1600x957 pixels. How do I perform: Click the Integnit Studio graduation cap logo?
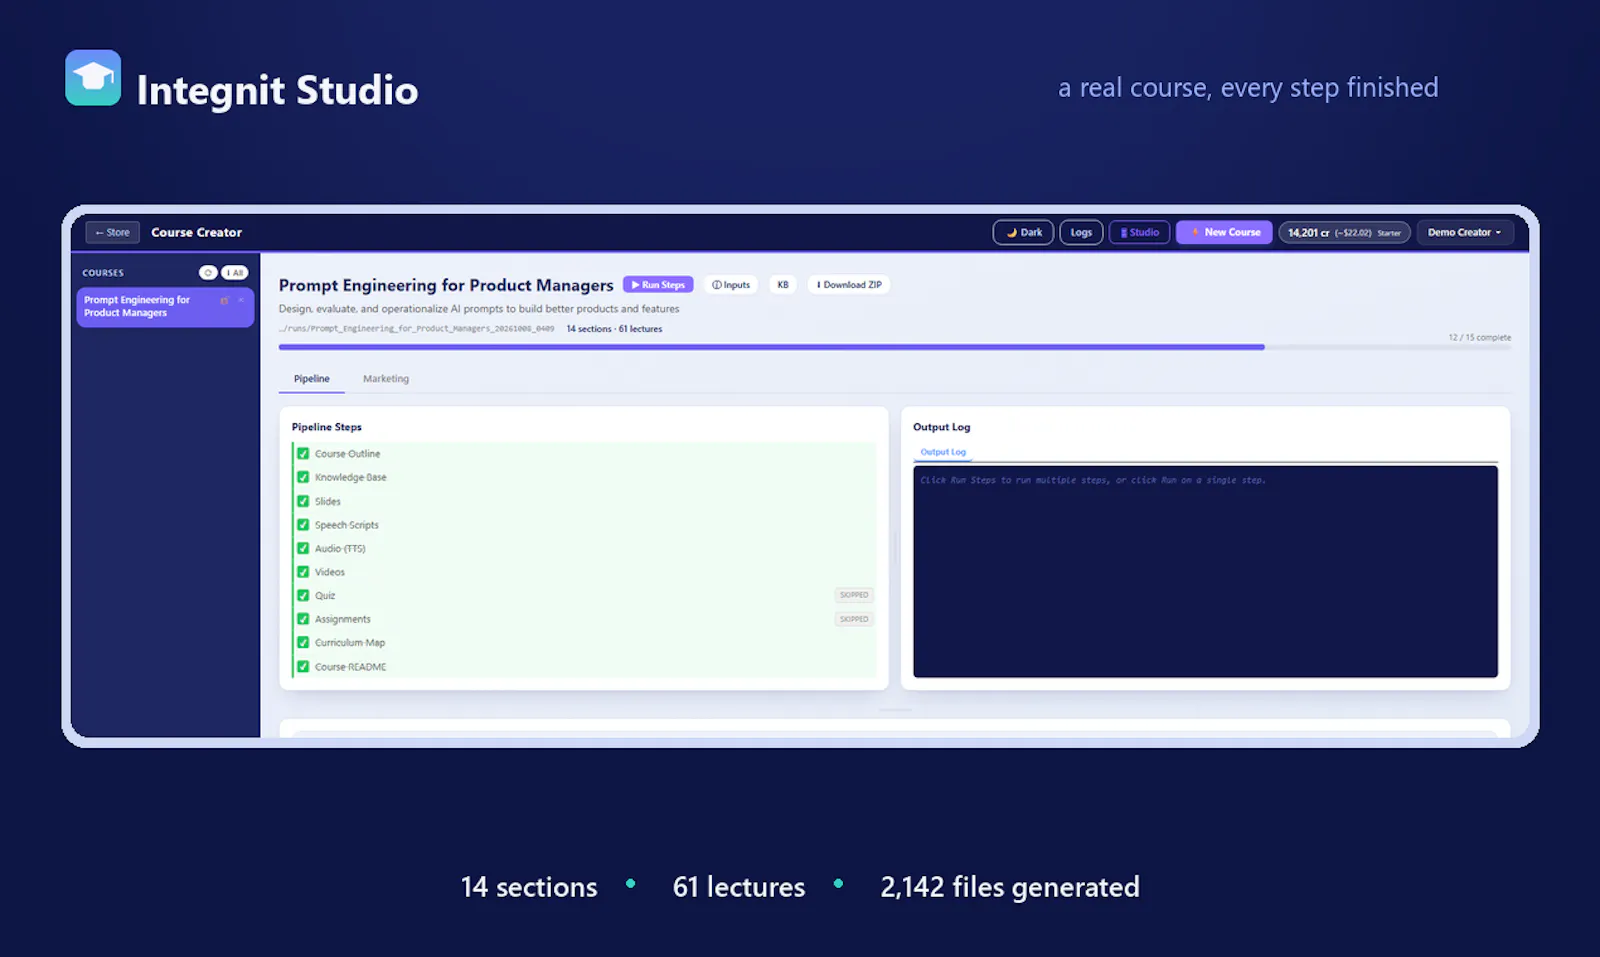point(93,78)
